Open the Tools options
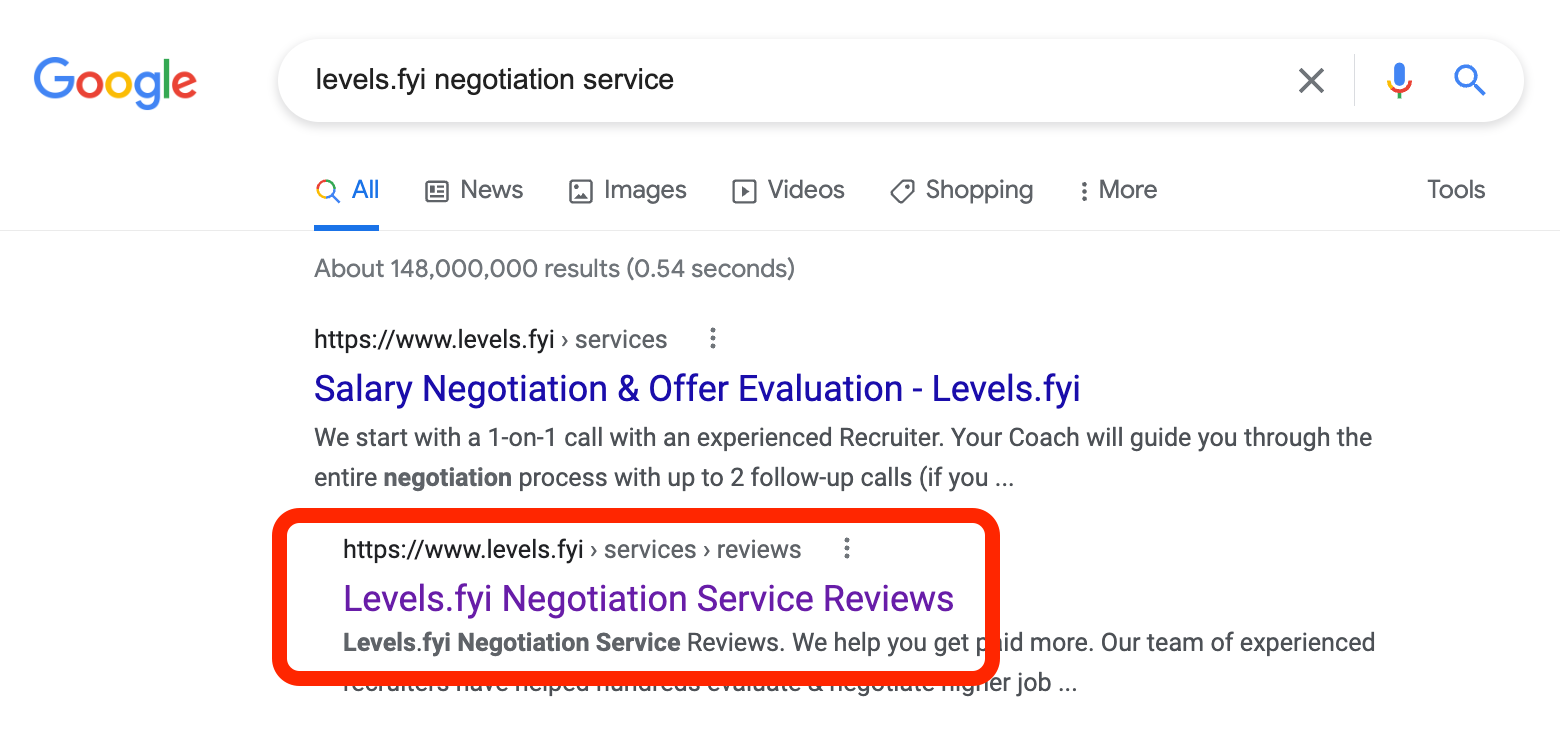This screenshot has height=746, width=1560. click(1456, 190)
